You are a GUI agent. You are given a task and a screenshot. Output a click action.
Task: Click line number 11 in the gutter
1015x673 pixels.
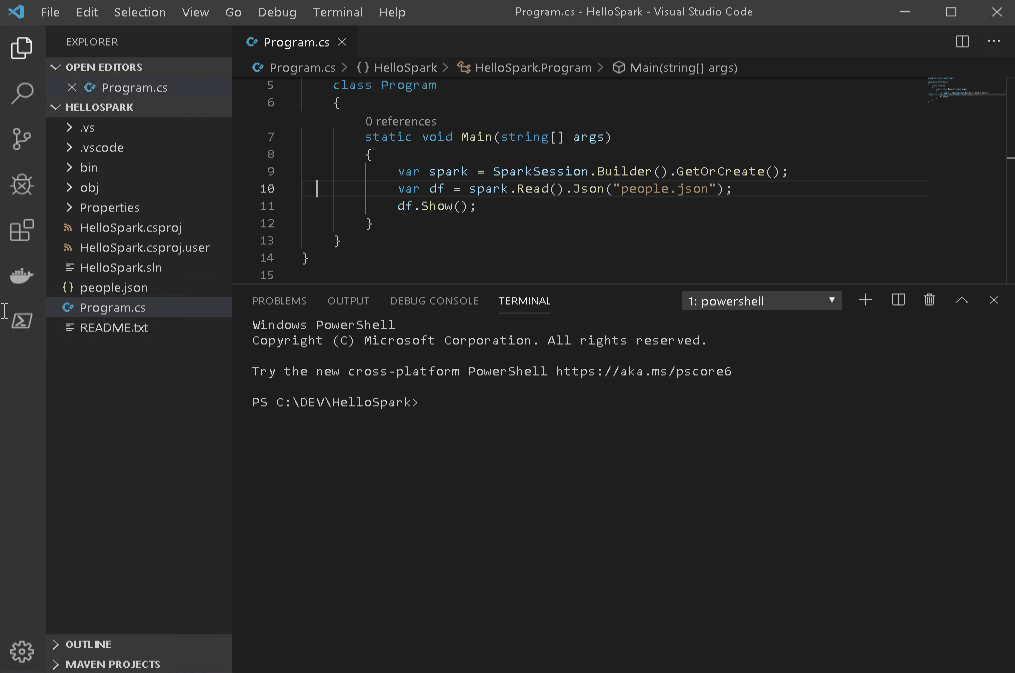pos(267,206)
